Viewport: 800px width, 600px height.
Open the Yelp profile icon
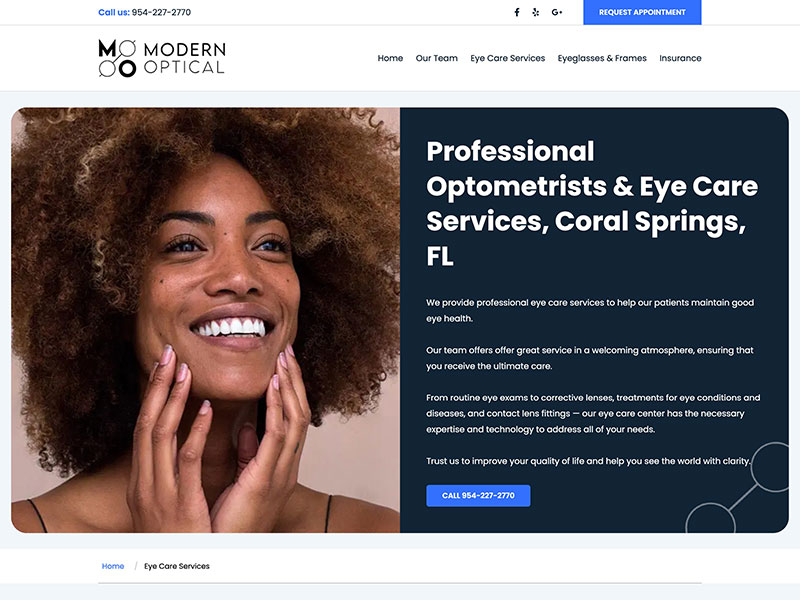(x=536, y=12)
